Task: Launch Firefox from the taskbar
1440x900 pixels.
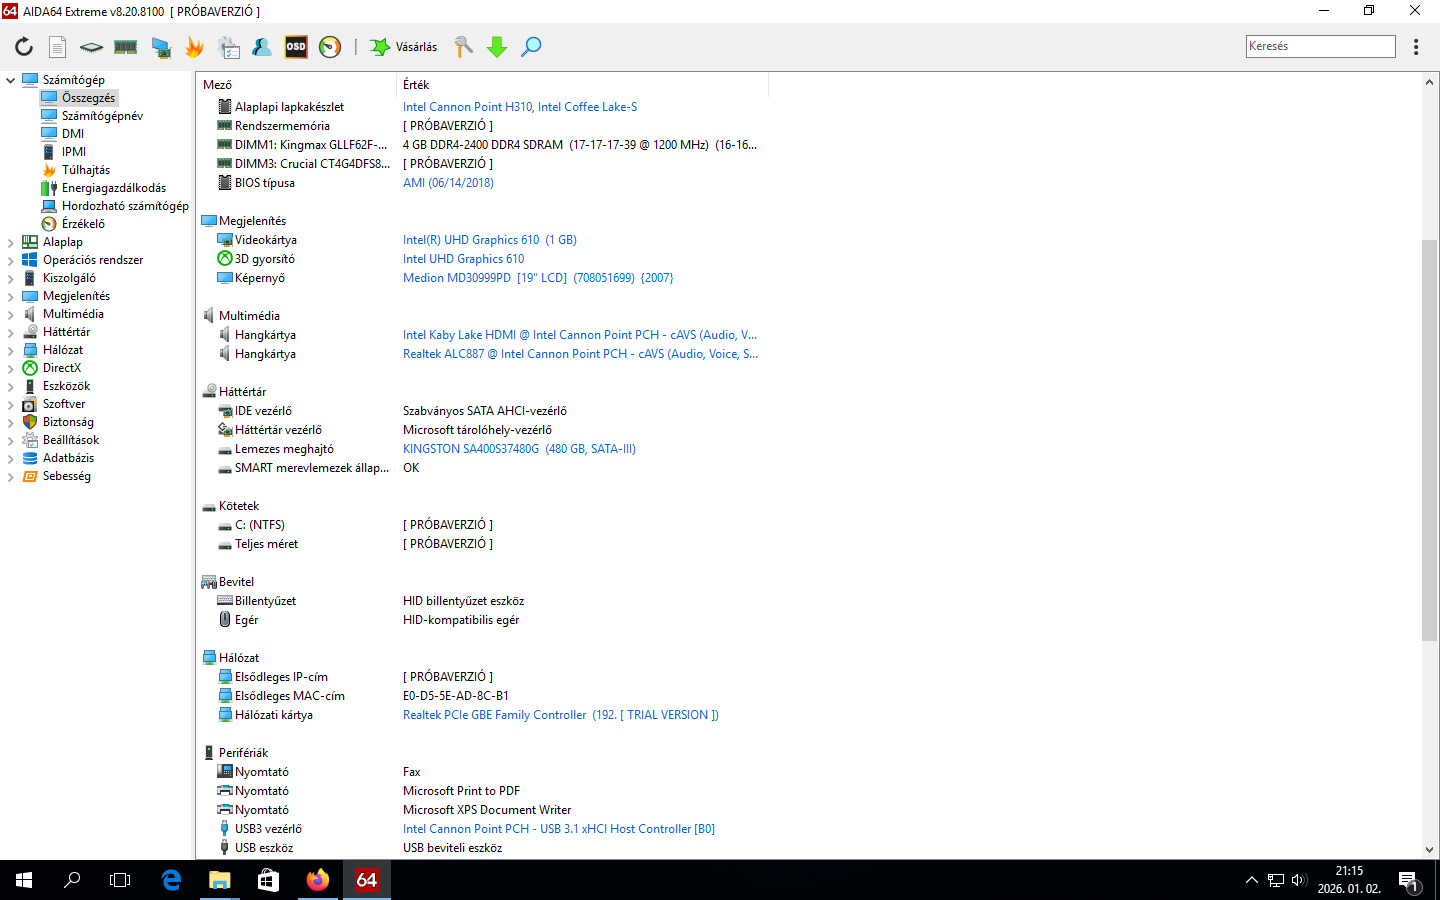Action: pyautogui.click(x=318, y=880)
